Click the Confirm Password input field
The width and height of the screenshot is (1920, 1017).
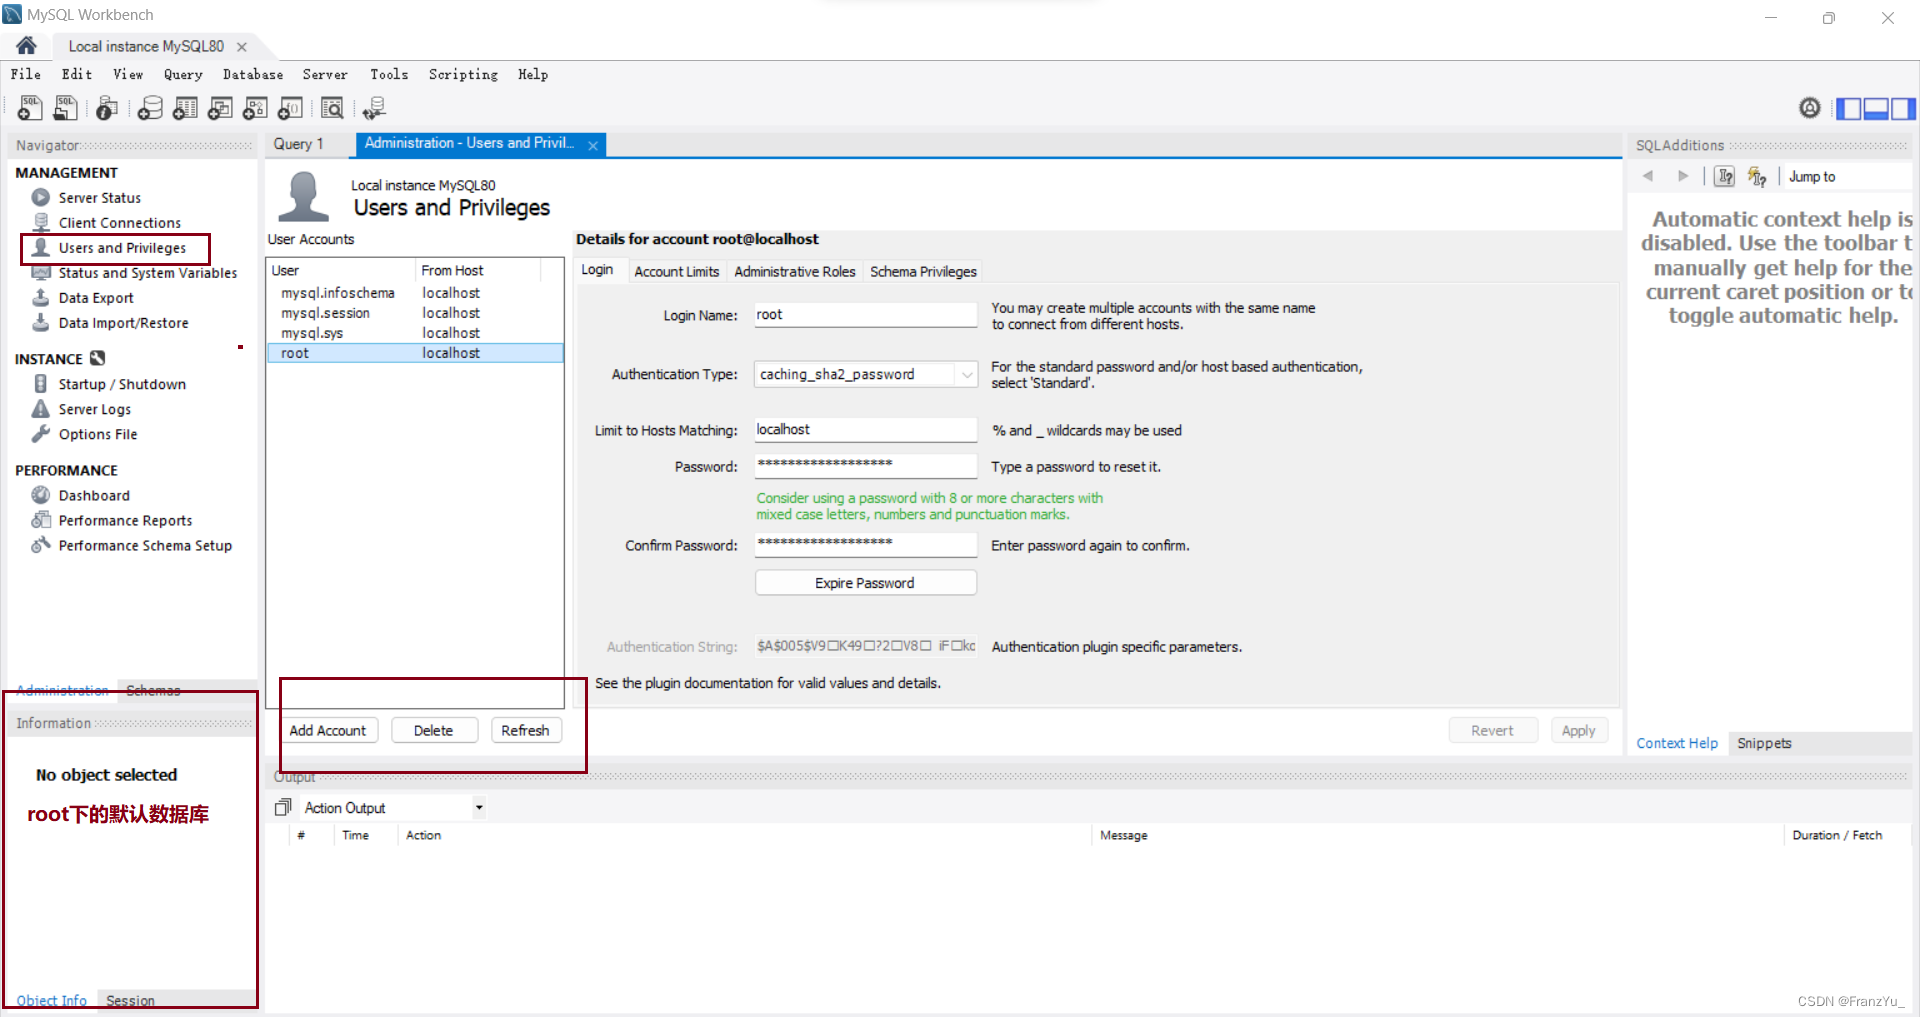(865, 545)
